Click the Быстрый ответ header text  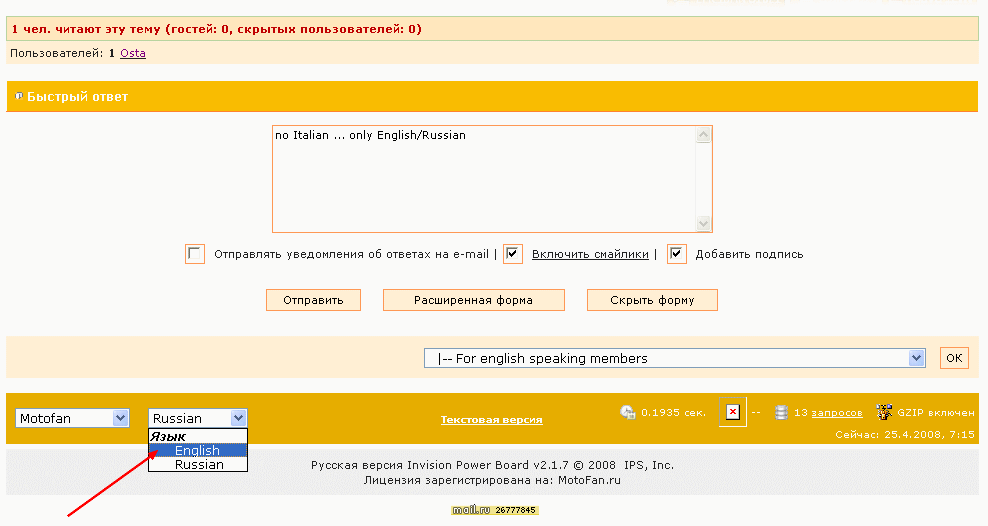click(78, 96)
